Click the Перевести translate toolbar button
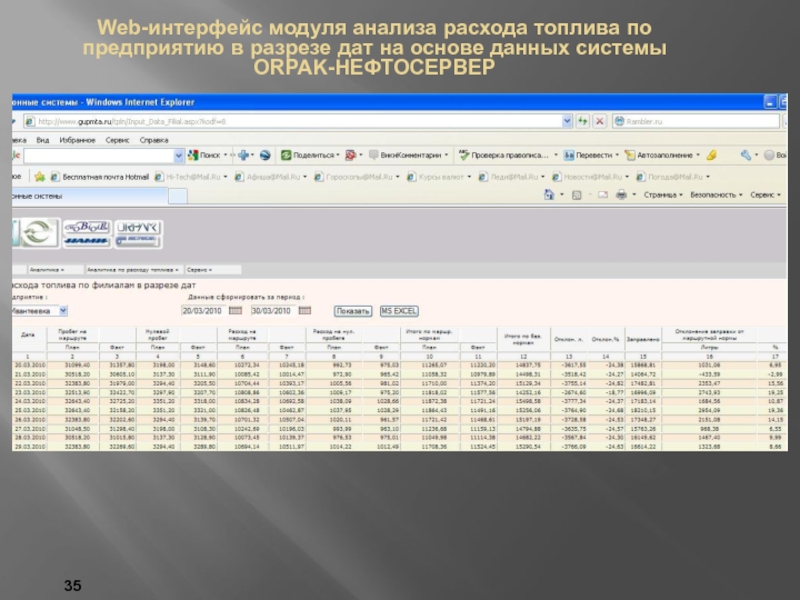 point(592,156)
